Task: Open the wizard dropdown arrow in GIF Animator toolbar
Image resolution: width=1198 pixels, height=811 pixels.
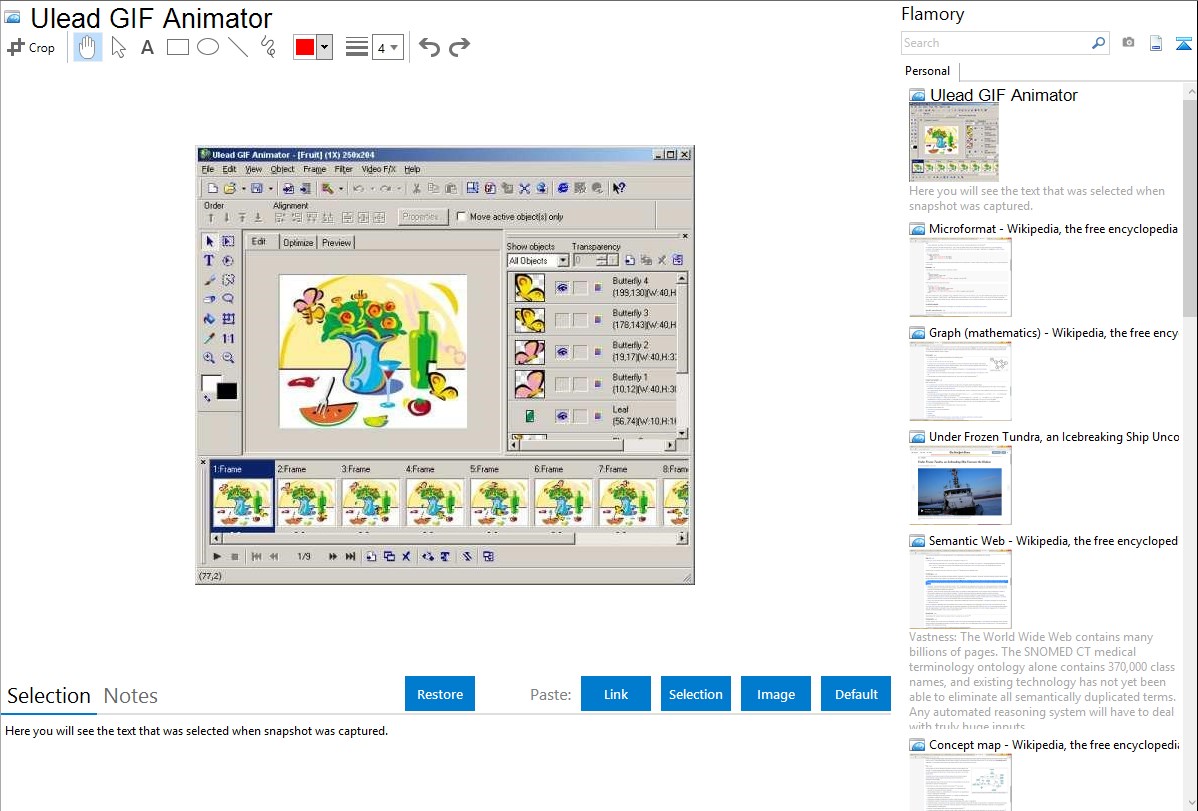Action: click(x=341, y=188)
